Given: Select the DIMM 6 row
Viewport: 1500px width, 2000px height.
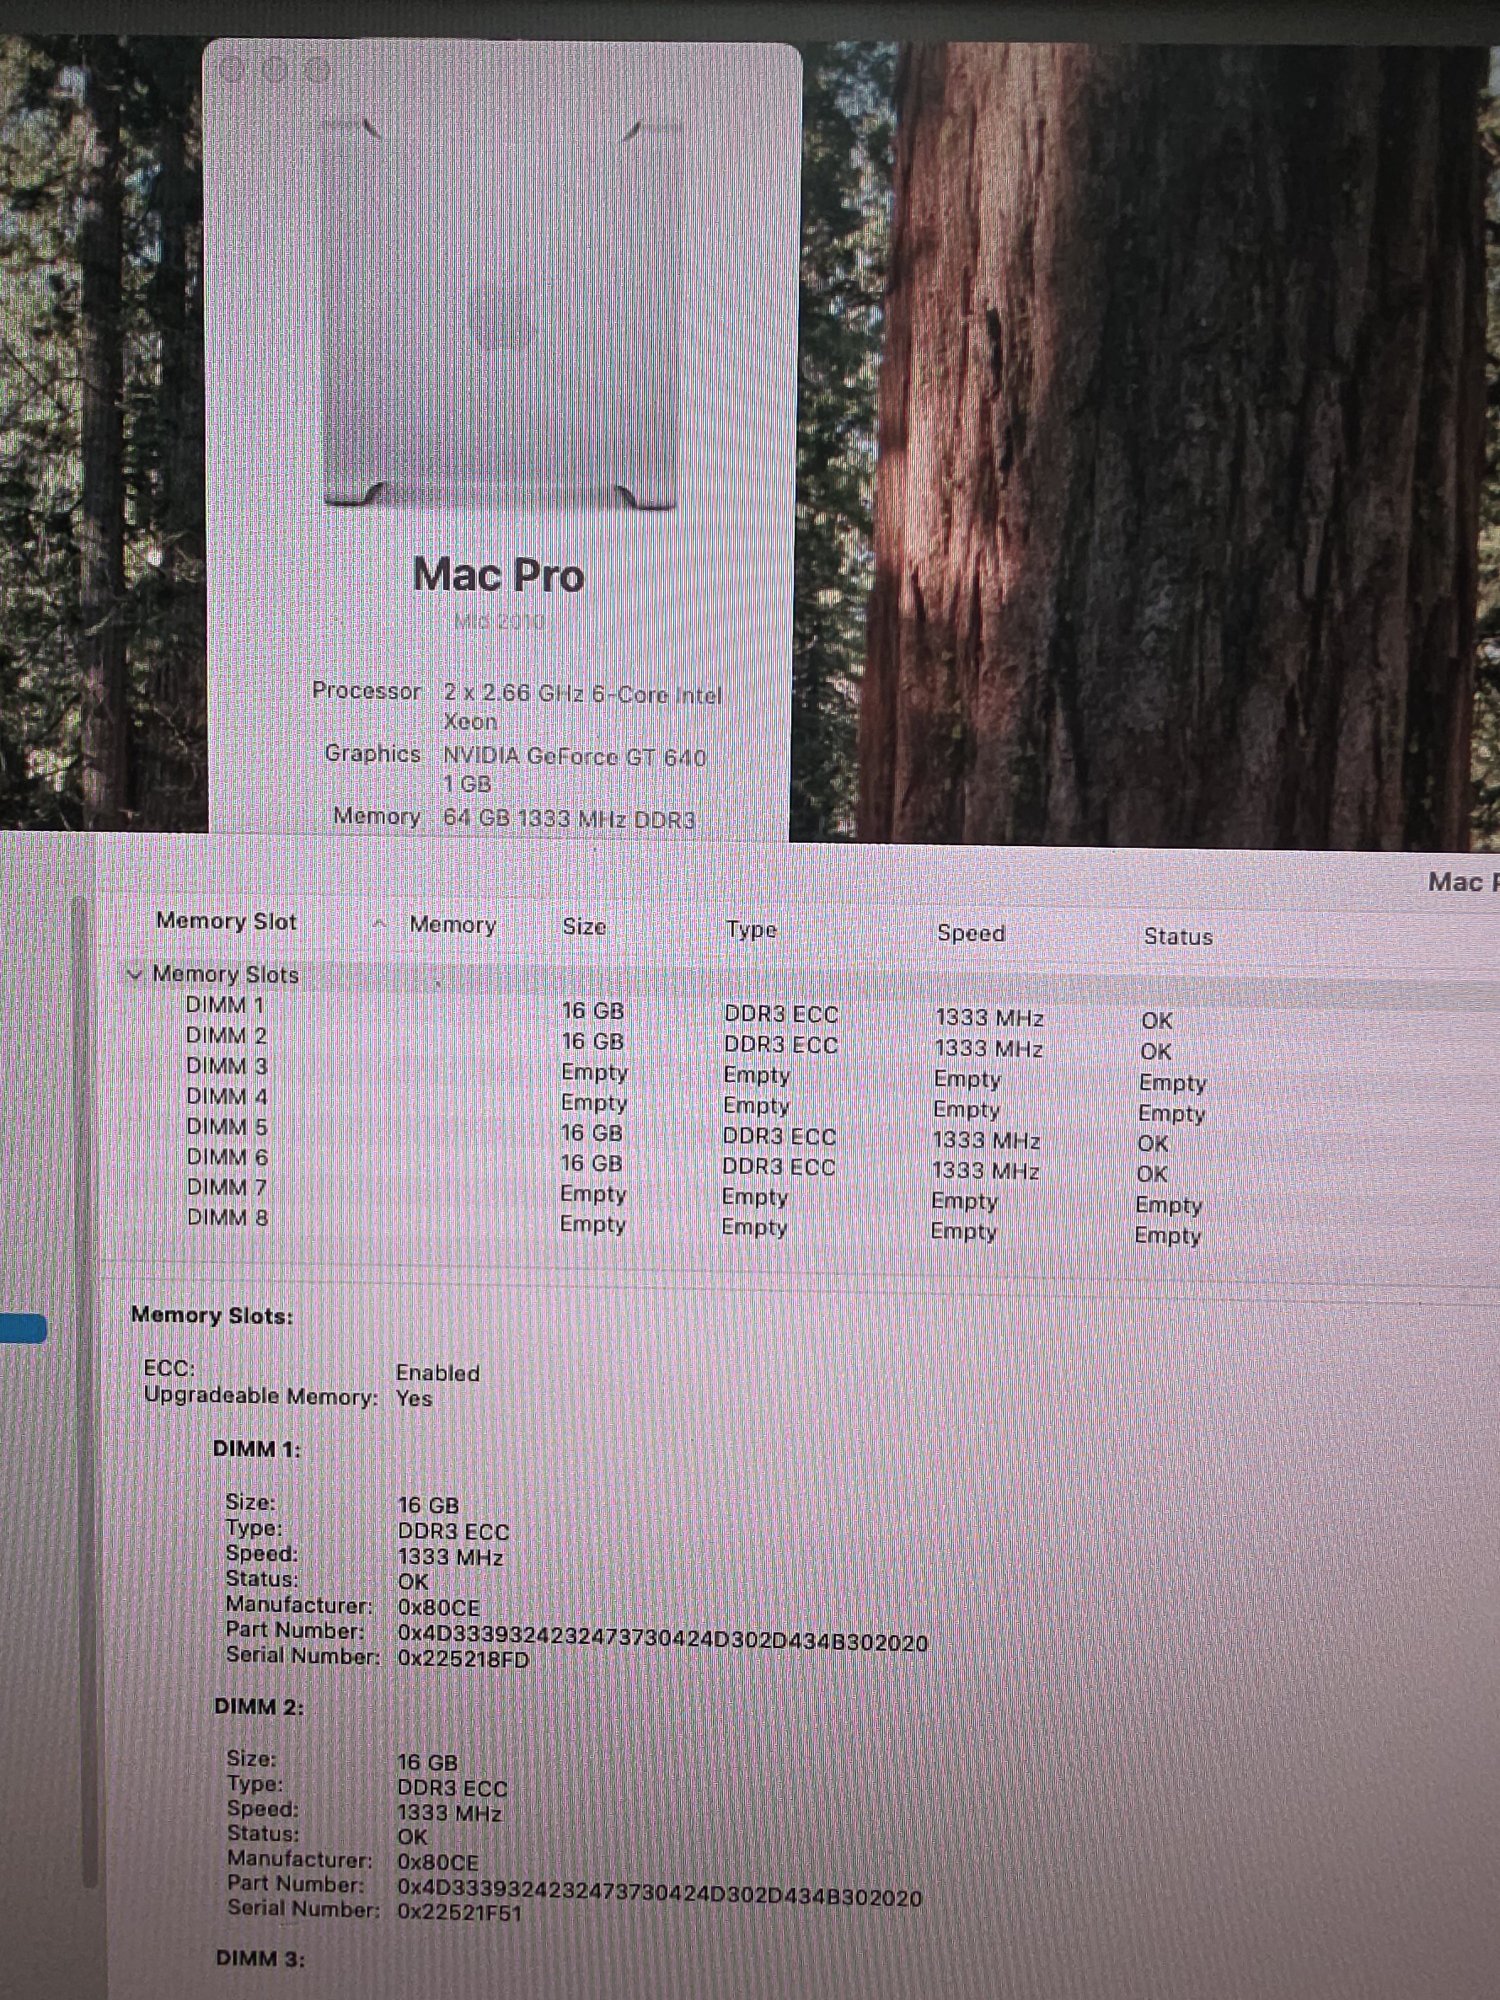Looking at the screenshot, I should (x=800, y=1165).
